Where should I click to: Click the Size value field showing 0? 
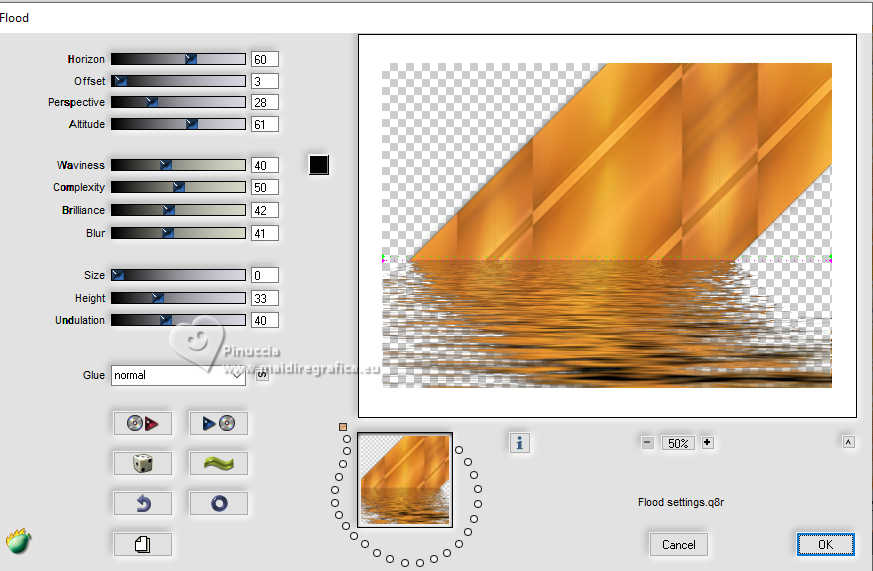click(x=264, y=275)
